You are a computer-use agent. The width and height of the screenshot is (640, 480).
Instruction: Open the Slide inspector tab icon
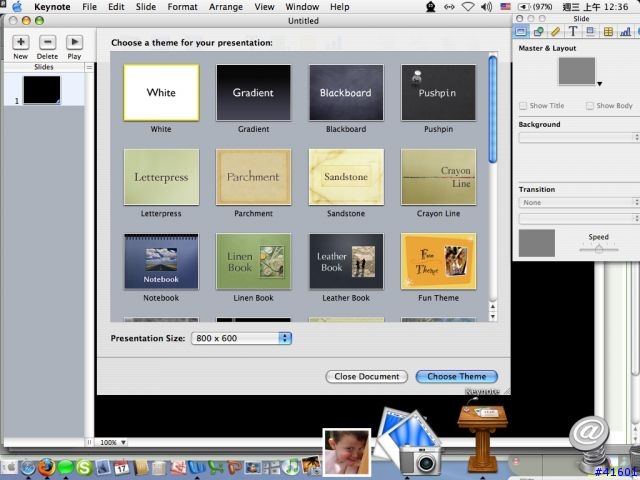tap(520, 31)
